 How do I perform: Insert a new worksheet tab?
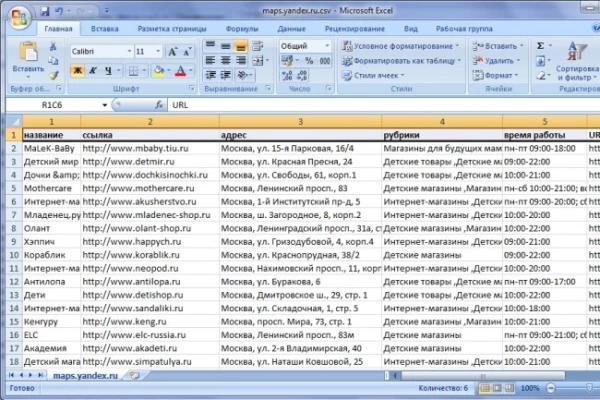[x=134, y=376]
